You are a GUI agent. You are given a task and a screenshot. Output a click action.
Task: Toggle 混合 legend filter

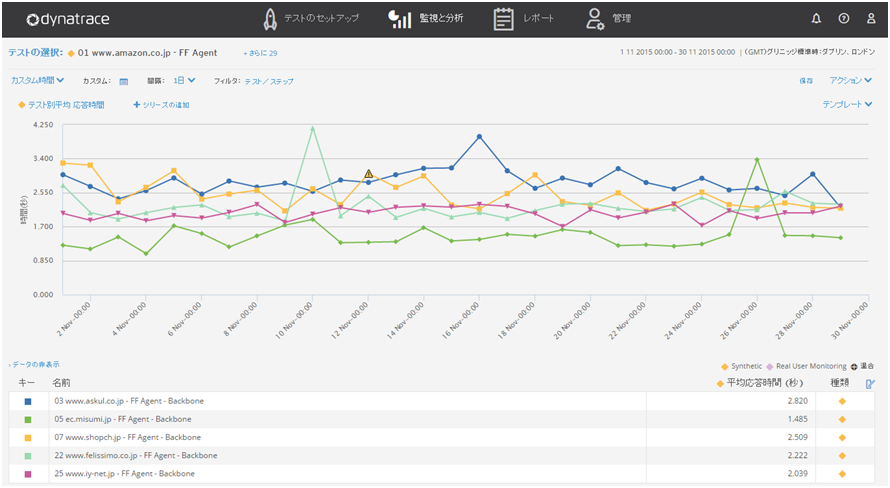click(862, 367)
